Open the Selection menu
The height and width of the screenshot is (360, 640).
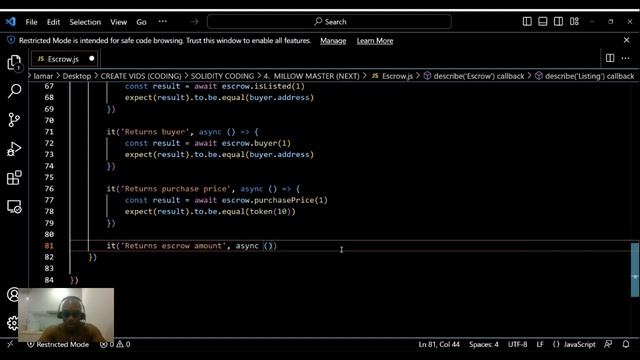[85, 22]
